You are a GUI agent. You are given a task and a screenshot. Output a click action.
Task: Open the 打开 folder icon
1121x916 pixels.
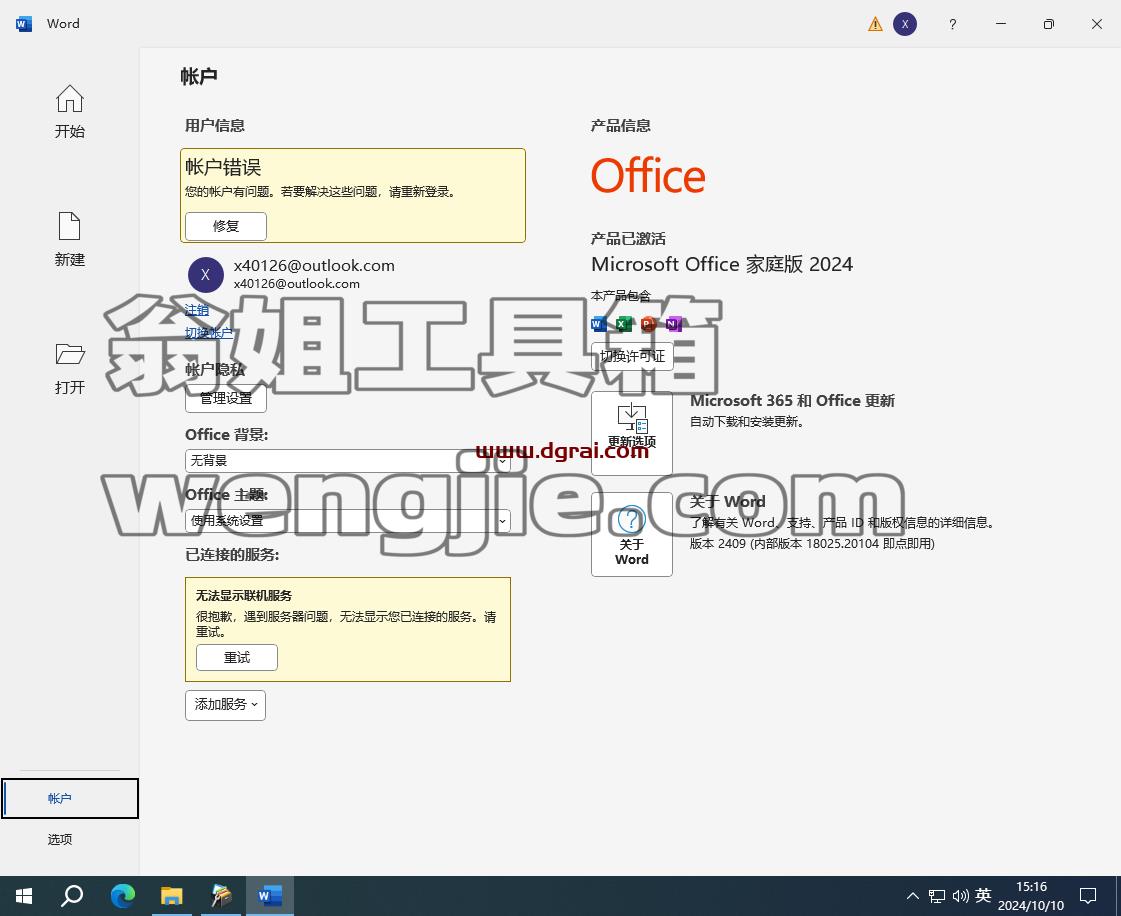coord(69,354)
